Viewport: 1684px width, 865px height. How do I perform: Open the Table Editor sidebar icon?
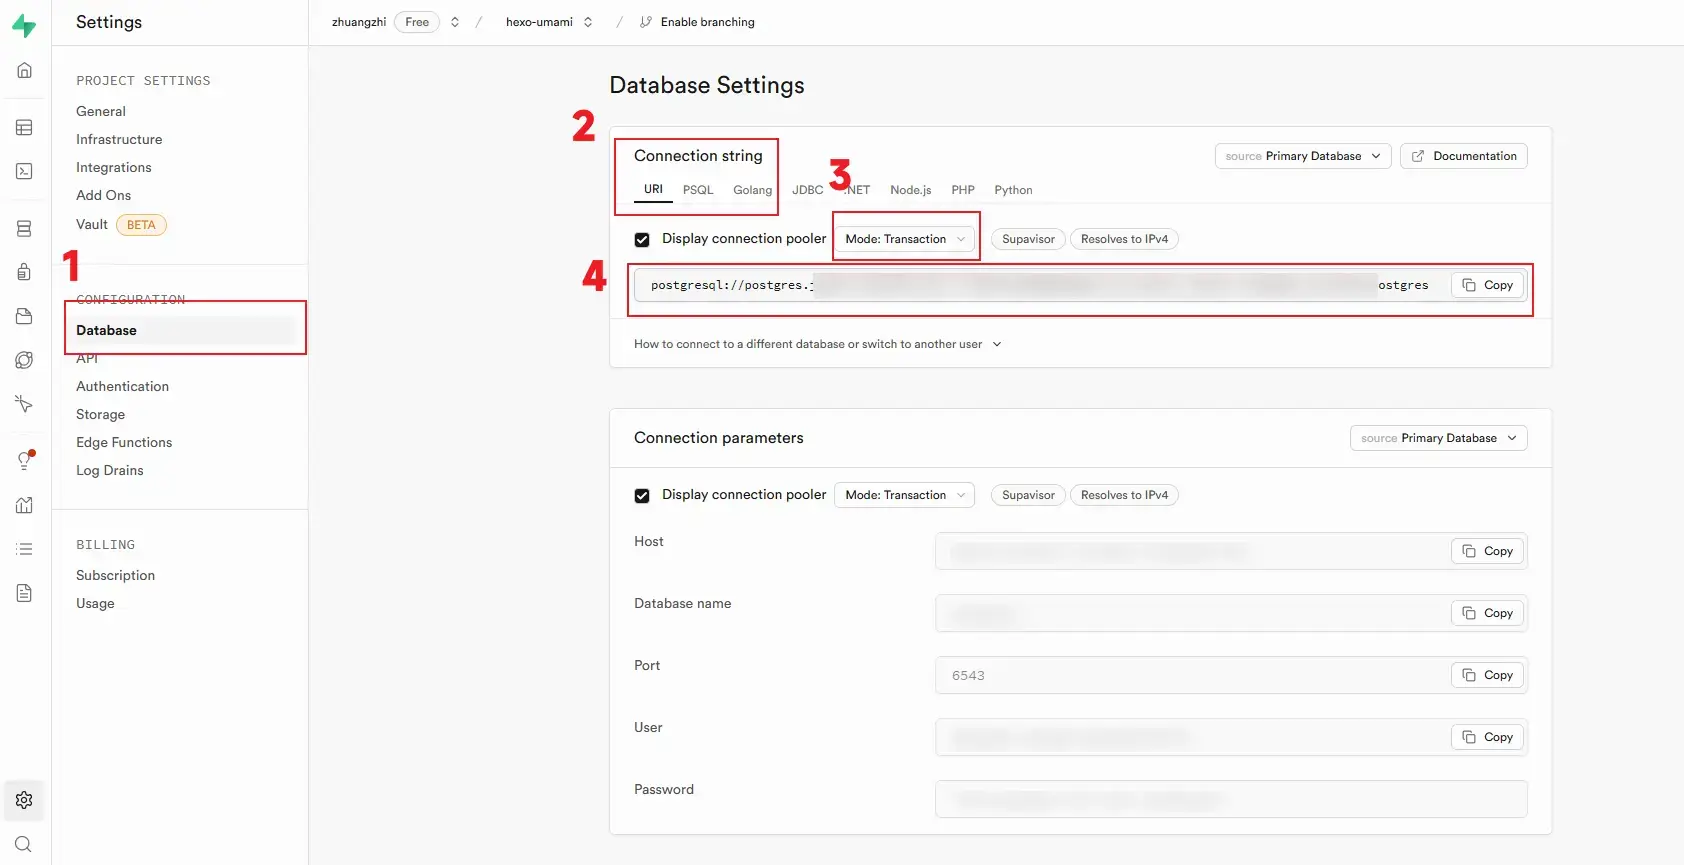click(x=24, y=127)
